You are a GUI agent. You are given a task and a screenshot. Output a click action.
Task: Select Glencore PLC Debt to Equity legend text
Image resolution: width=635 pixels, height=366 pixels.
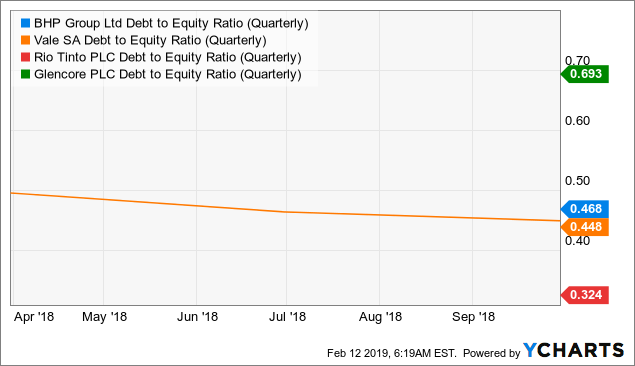168,74
